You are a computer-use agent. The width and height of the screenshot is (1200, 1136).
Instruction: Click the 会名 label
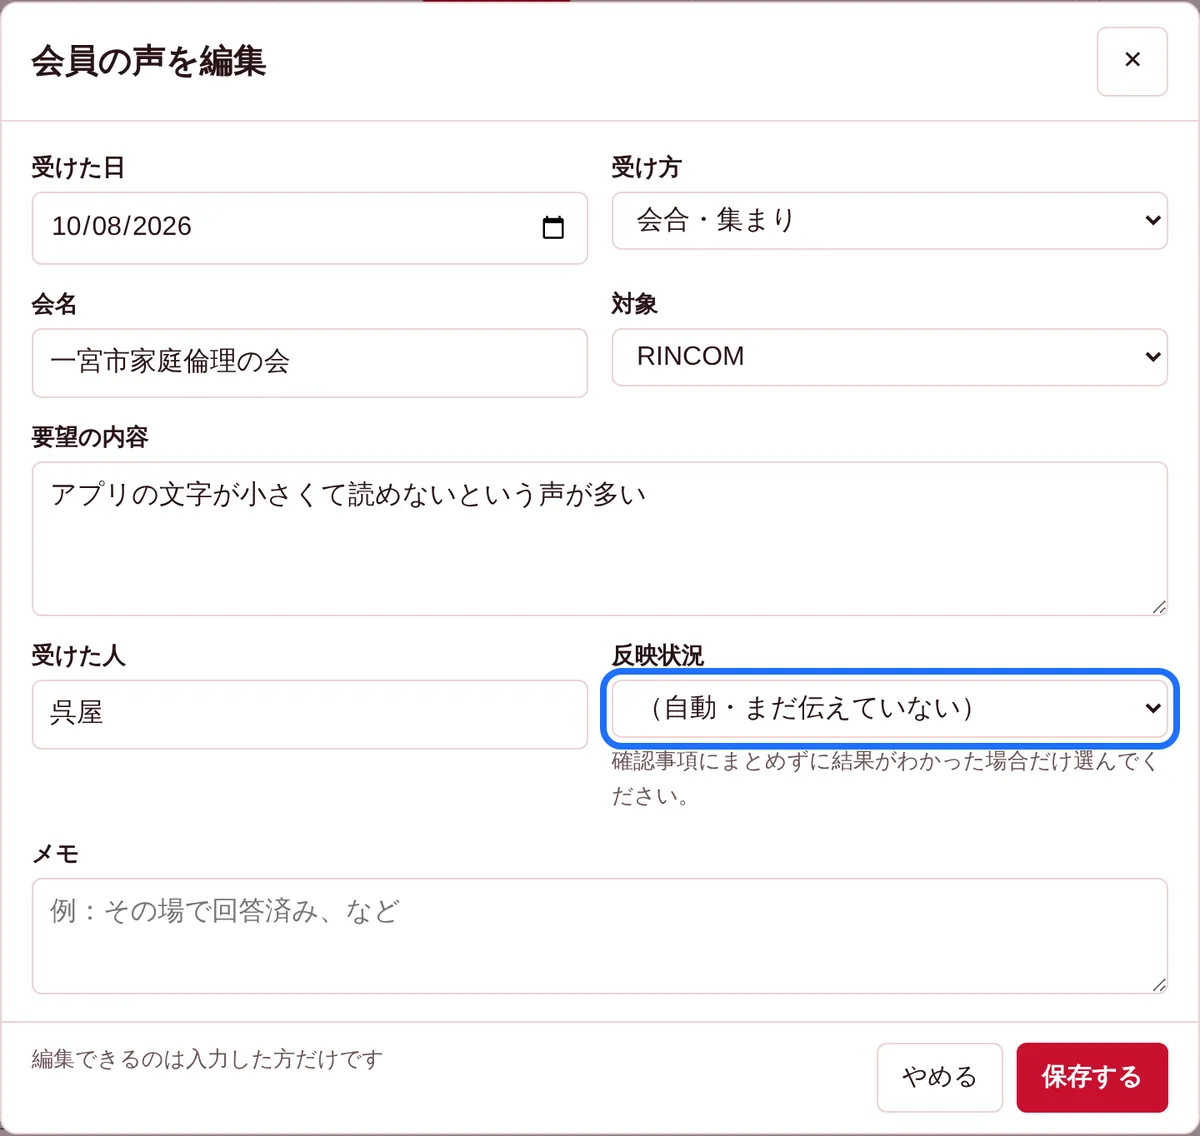pos(55,304)
